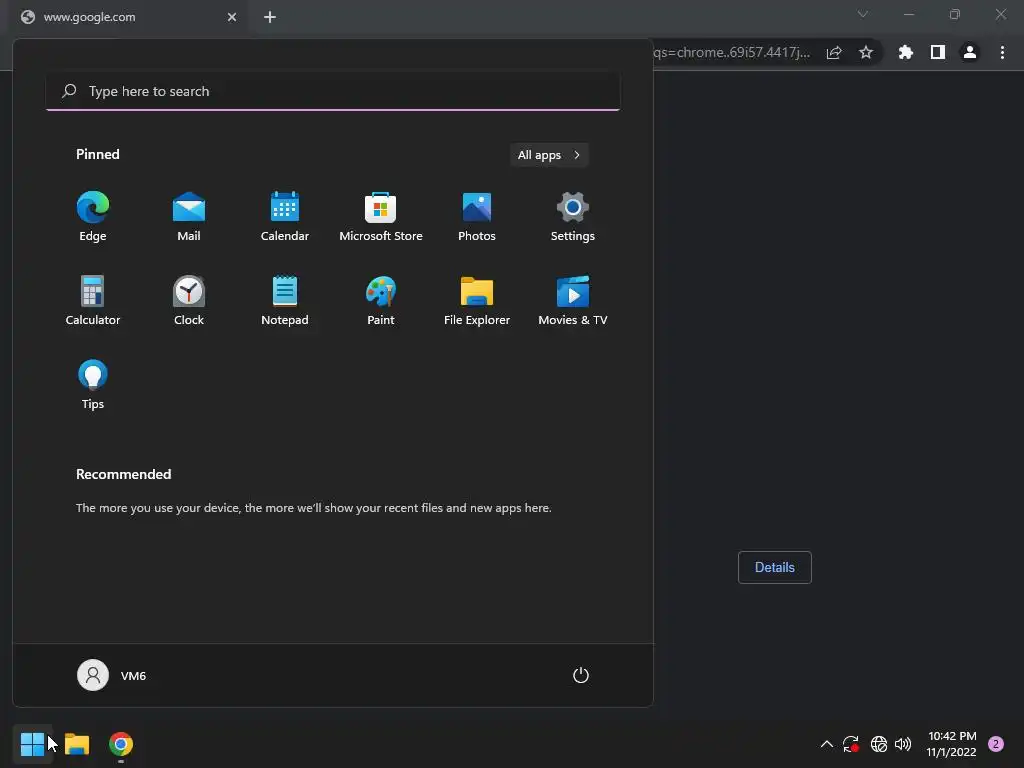Viewport: 1024px width, 768px height.
Task: Open the clock and date flyout
Action: [952, 744]
